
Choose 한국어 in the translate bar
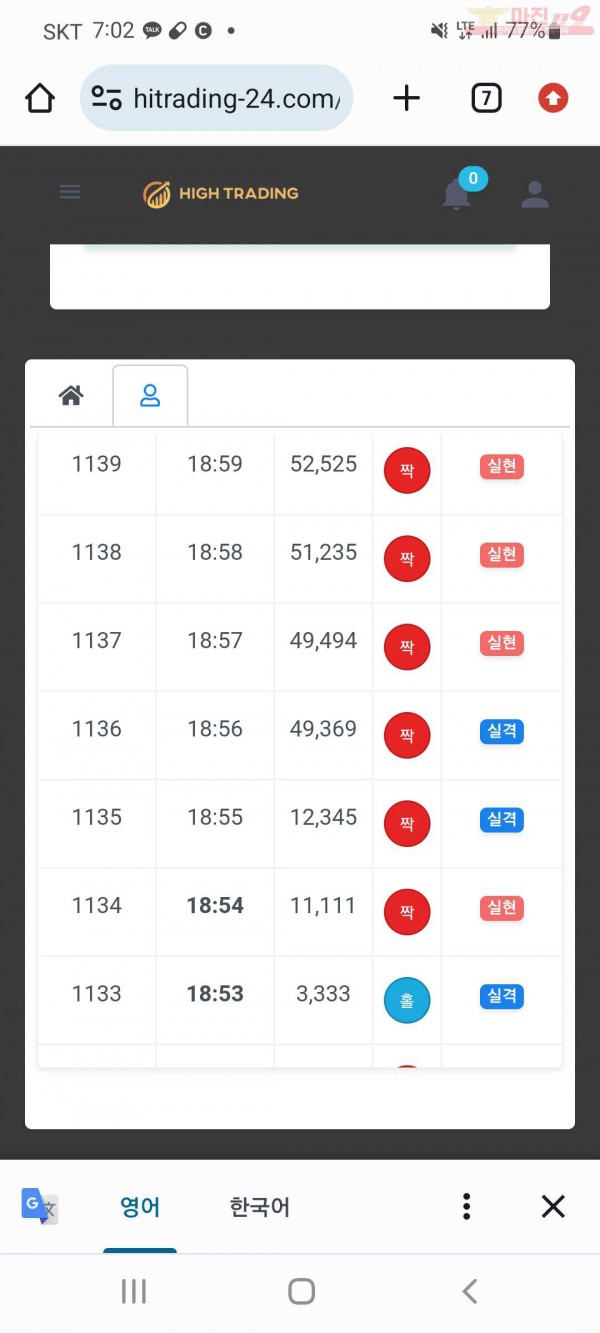click(x=260, y=1207)
